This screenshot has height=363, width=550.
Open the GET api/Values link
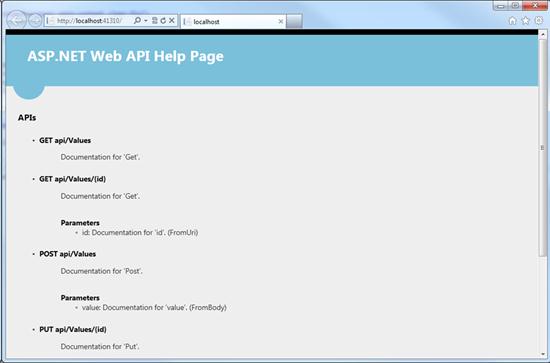pos(65,140)
